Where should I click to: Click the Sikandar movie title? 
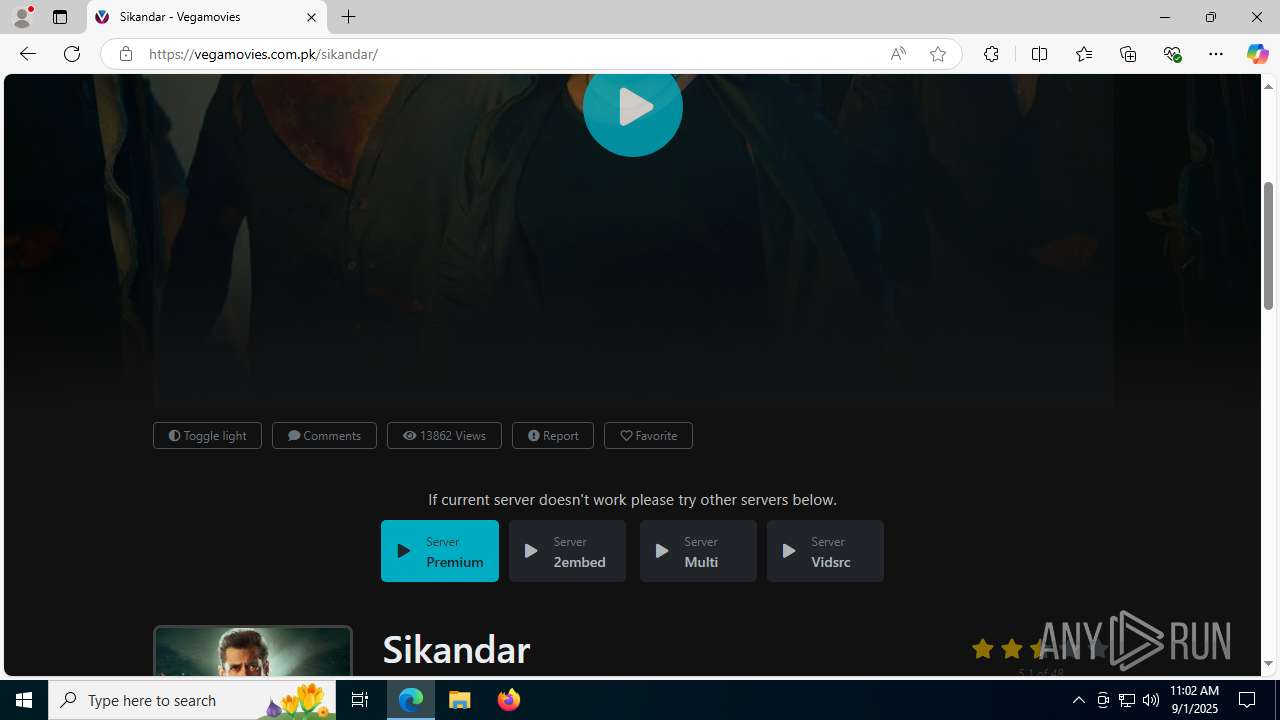click(456, 650)
